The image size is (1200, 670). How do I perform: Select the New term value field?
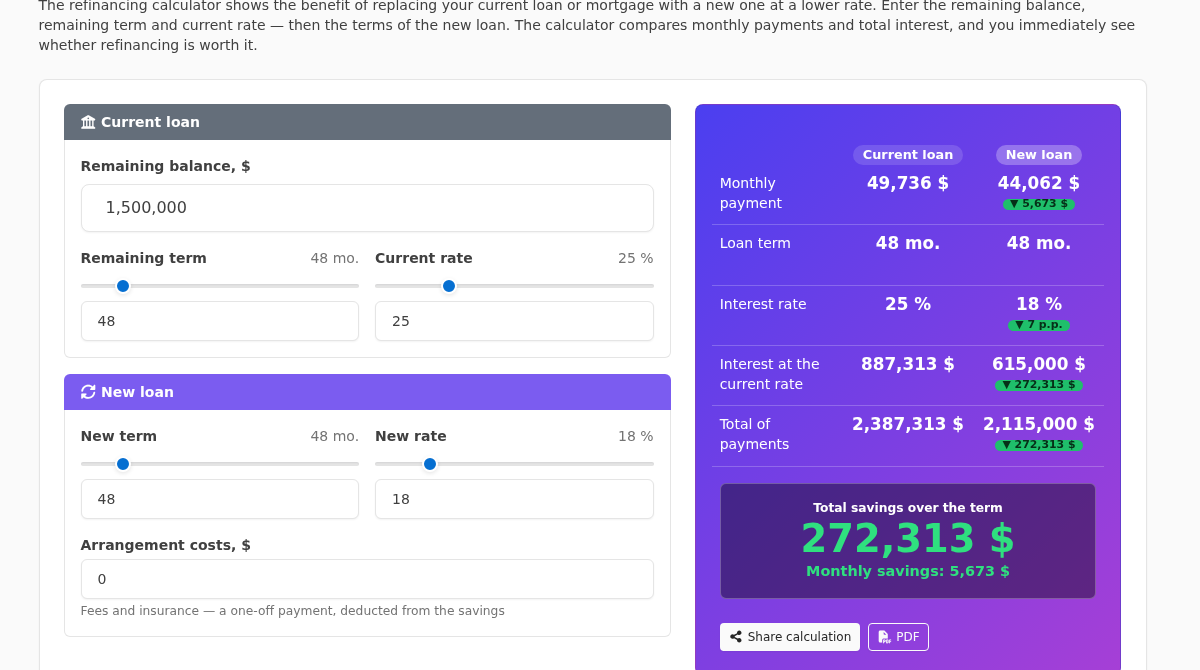coord(220,499)
